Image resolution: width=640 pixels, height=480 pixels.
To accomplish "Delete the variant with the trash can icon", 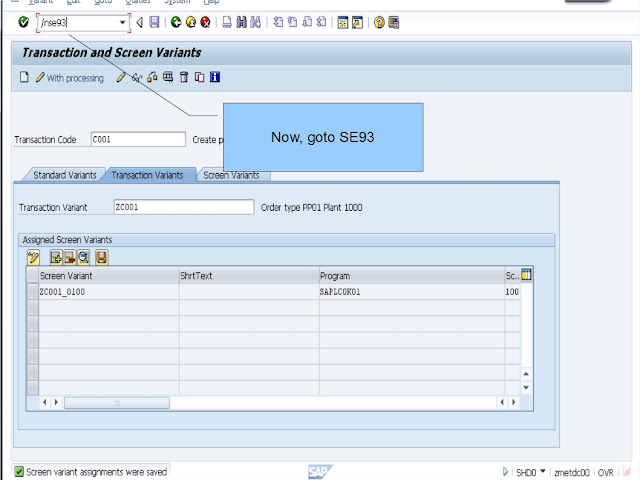I will coord(184,77).
